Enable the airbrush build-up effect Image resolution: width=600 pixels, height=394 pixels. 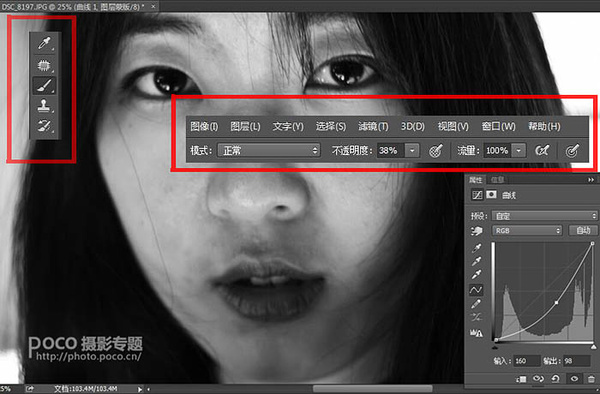click(543, 151)
